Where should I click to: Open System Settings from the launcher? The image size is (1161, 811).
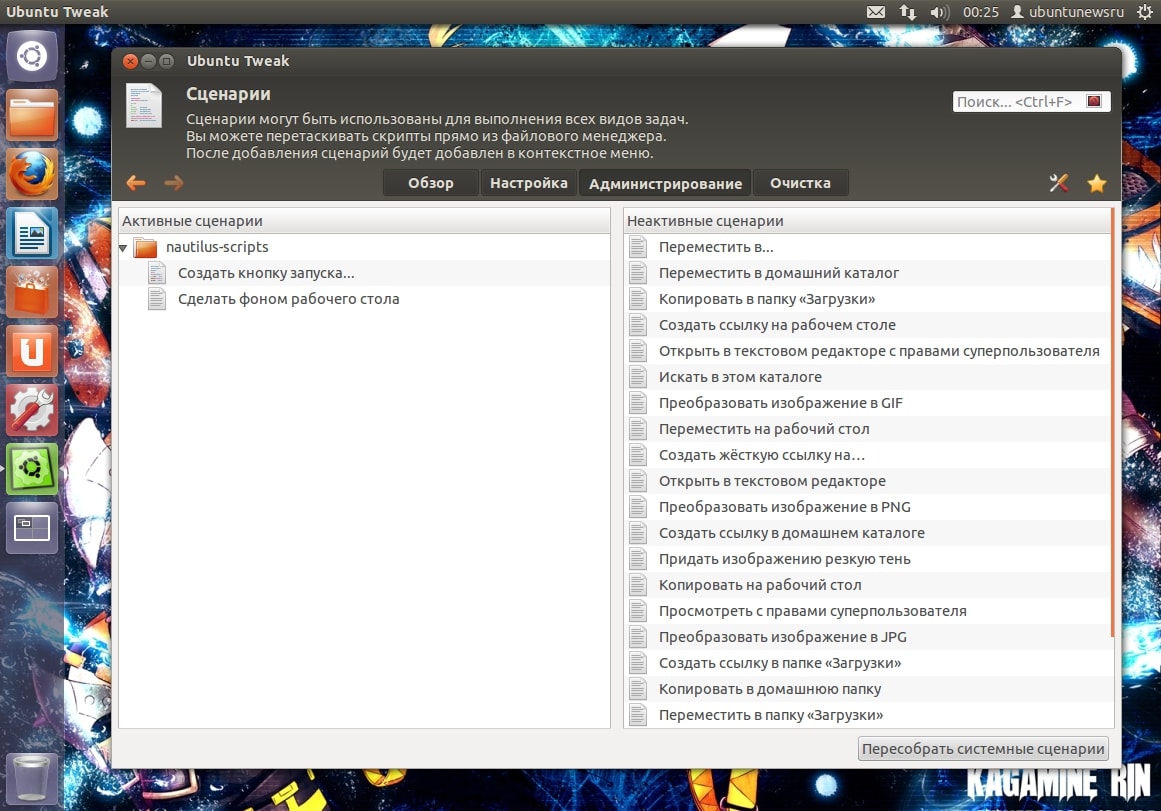click(32, 410)
